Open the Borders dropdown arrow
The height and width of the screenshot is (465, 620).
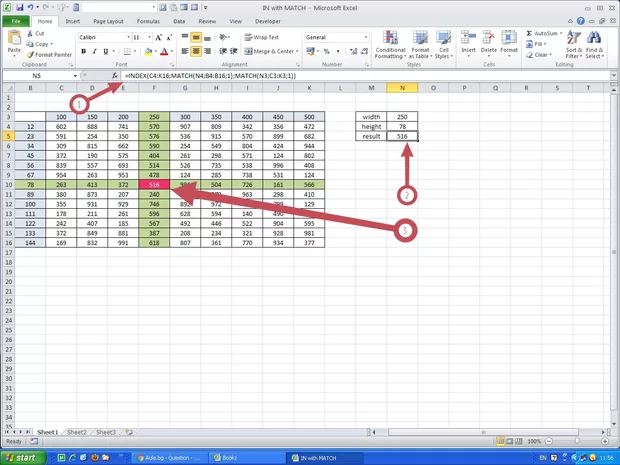point(135,51)
